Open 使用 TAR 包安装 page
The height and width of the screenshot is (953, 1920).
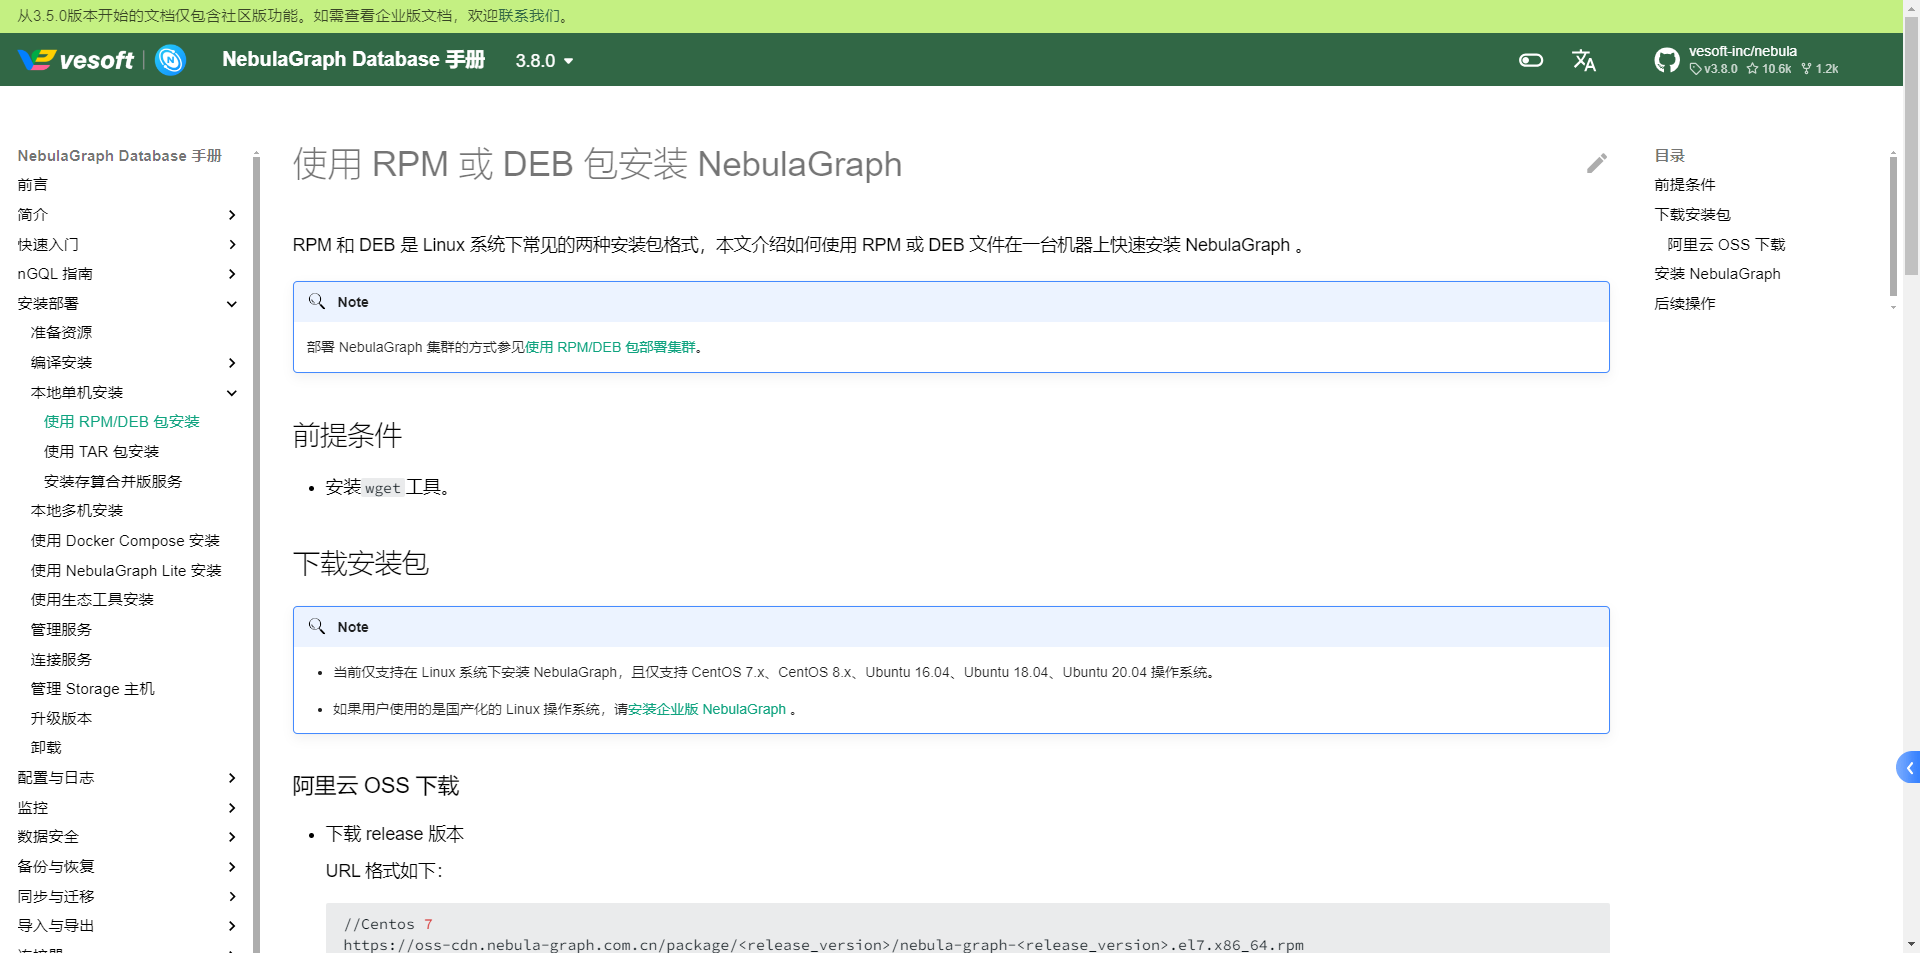[x=101, y=452]
